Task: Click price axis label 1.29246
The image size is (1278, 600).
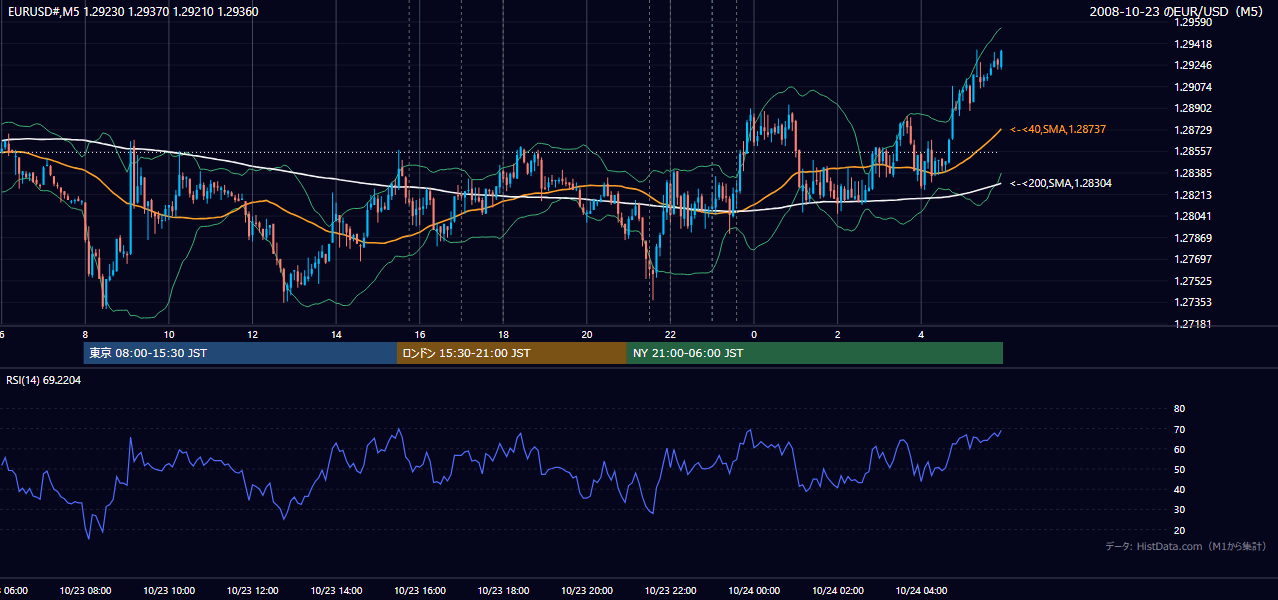Action: click(1193, 66)
